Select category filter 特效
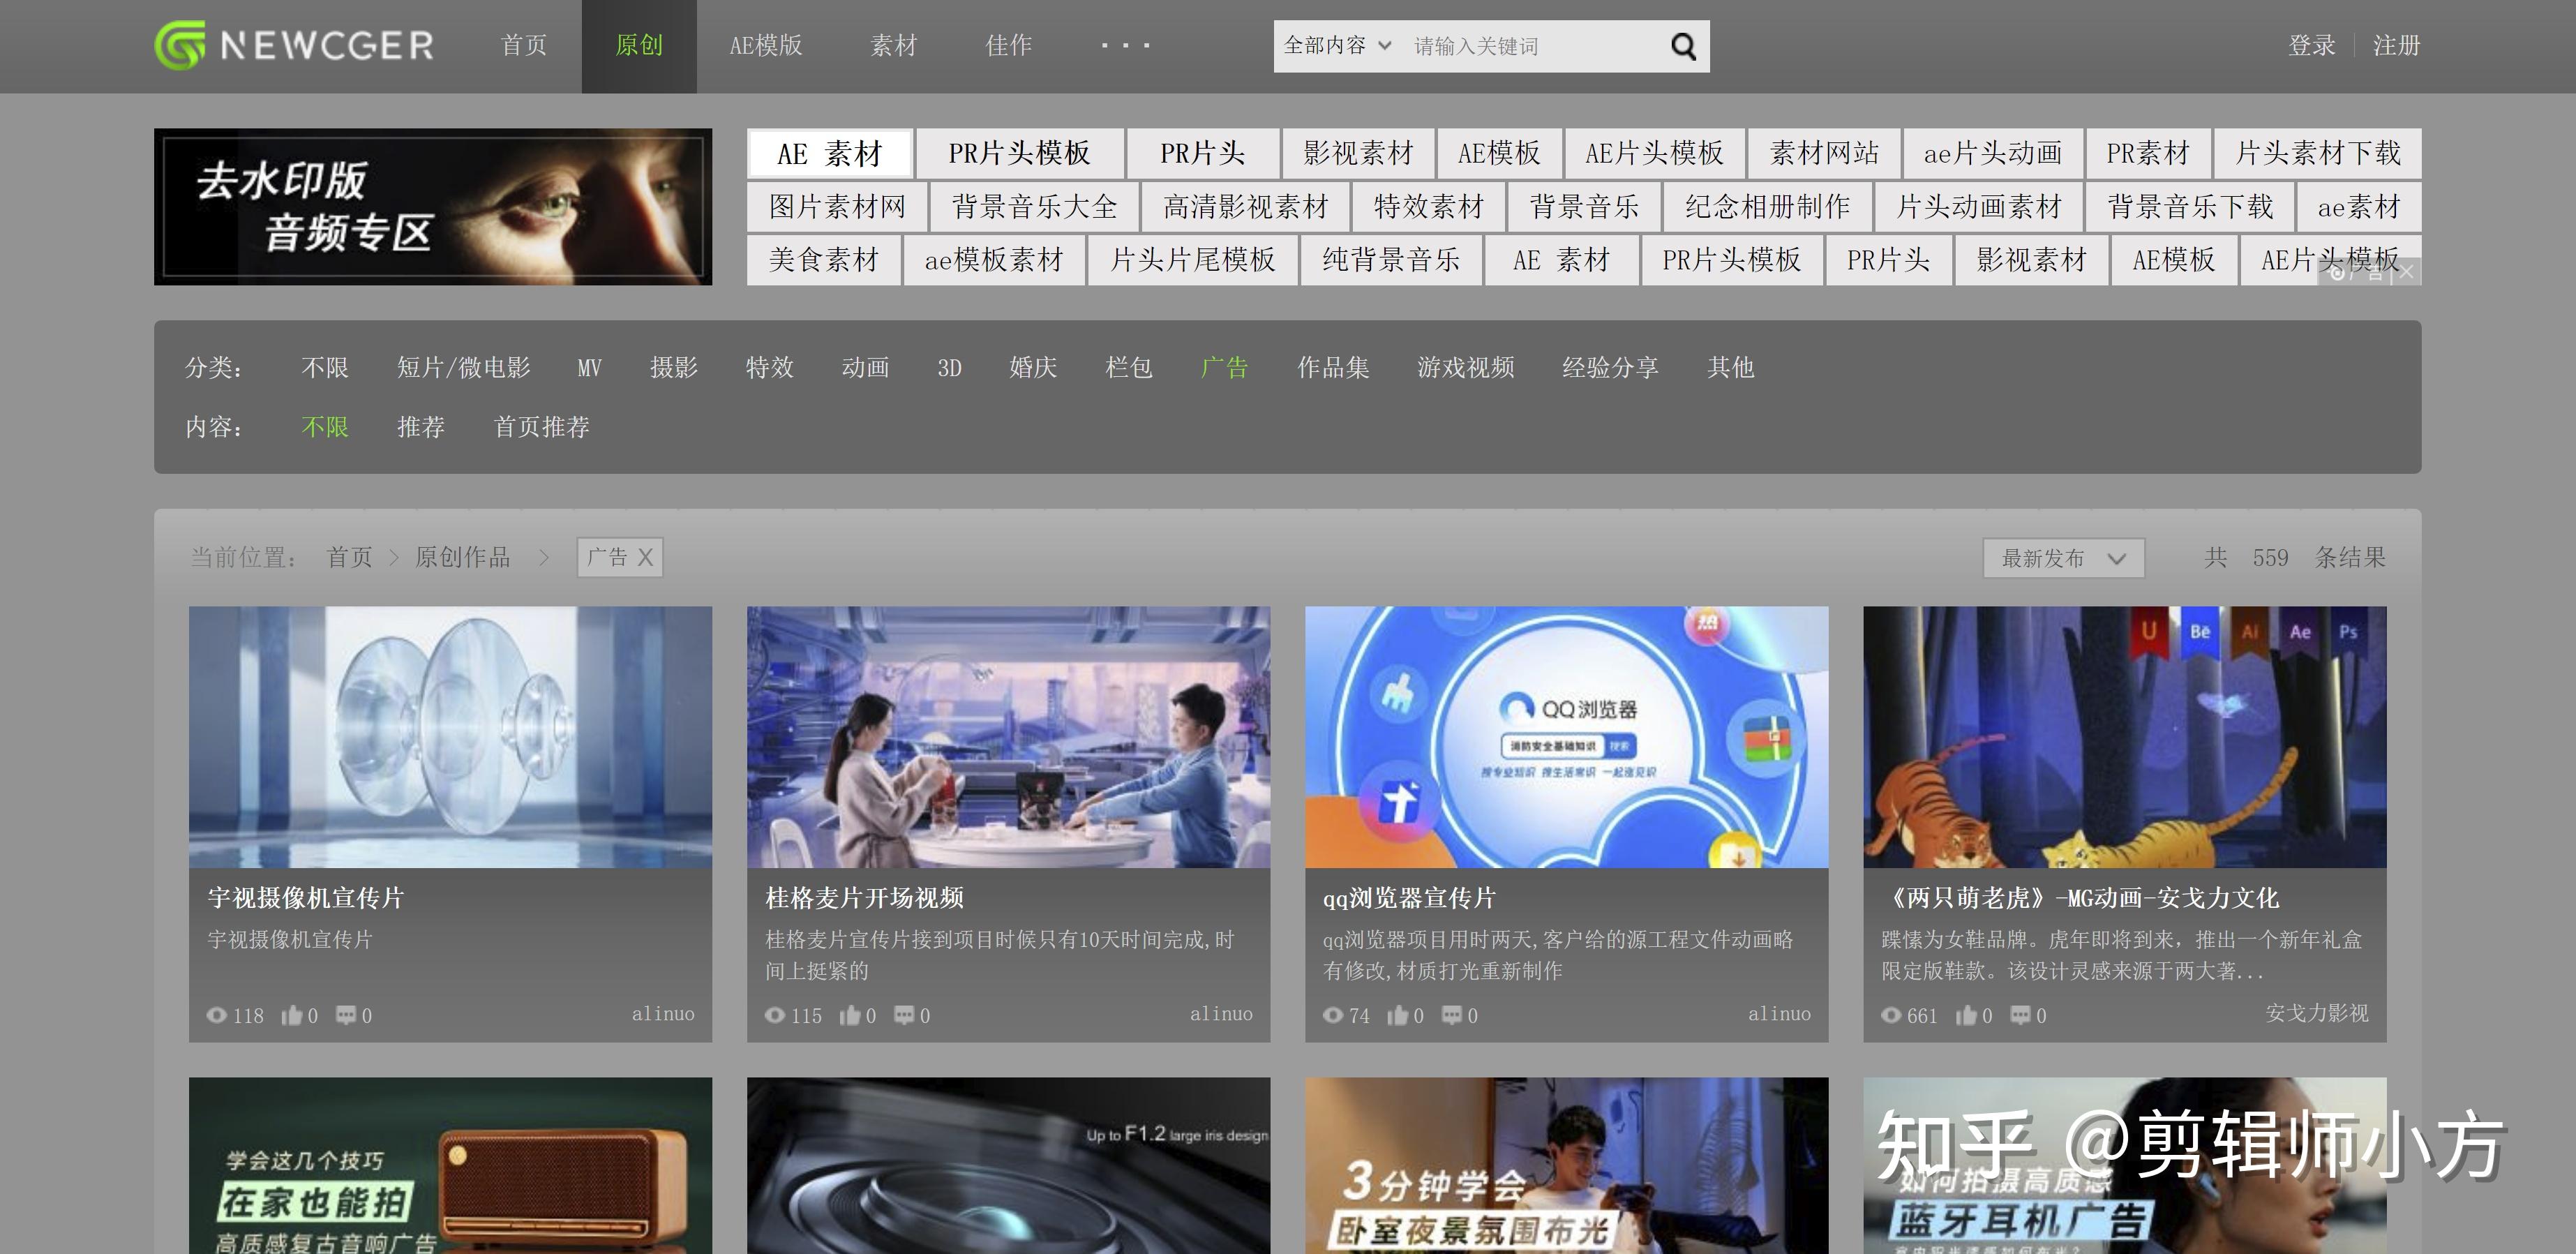This screenshot has height=1254, width=2576. click(770, 368)
